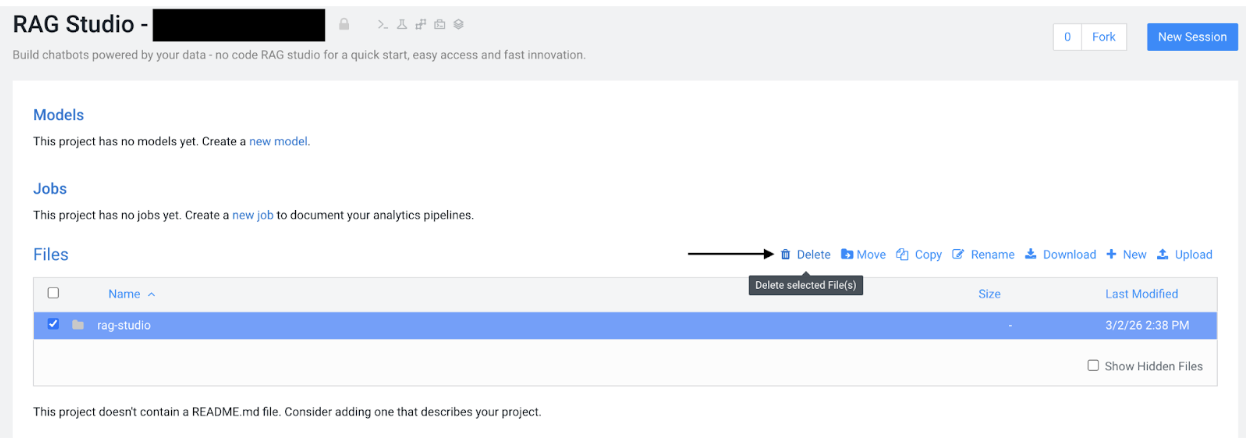Sort files by Name column

point(125,294)
